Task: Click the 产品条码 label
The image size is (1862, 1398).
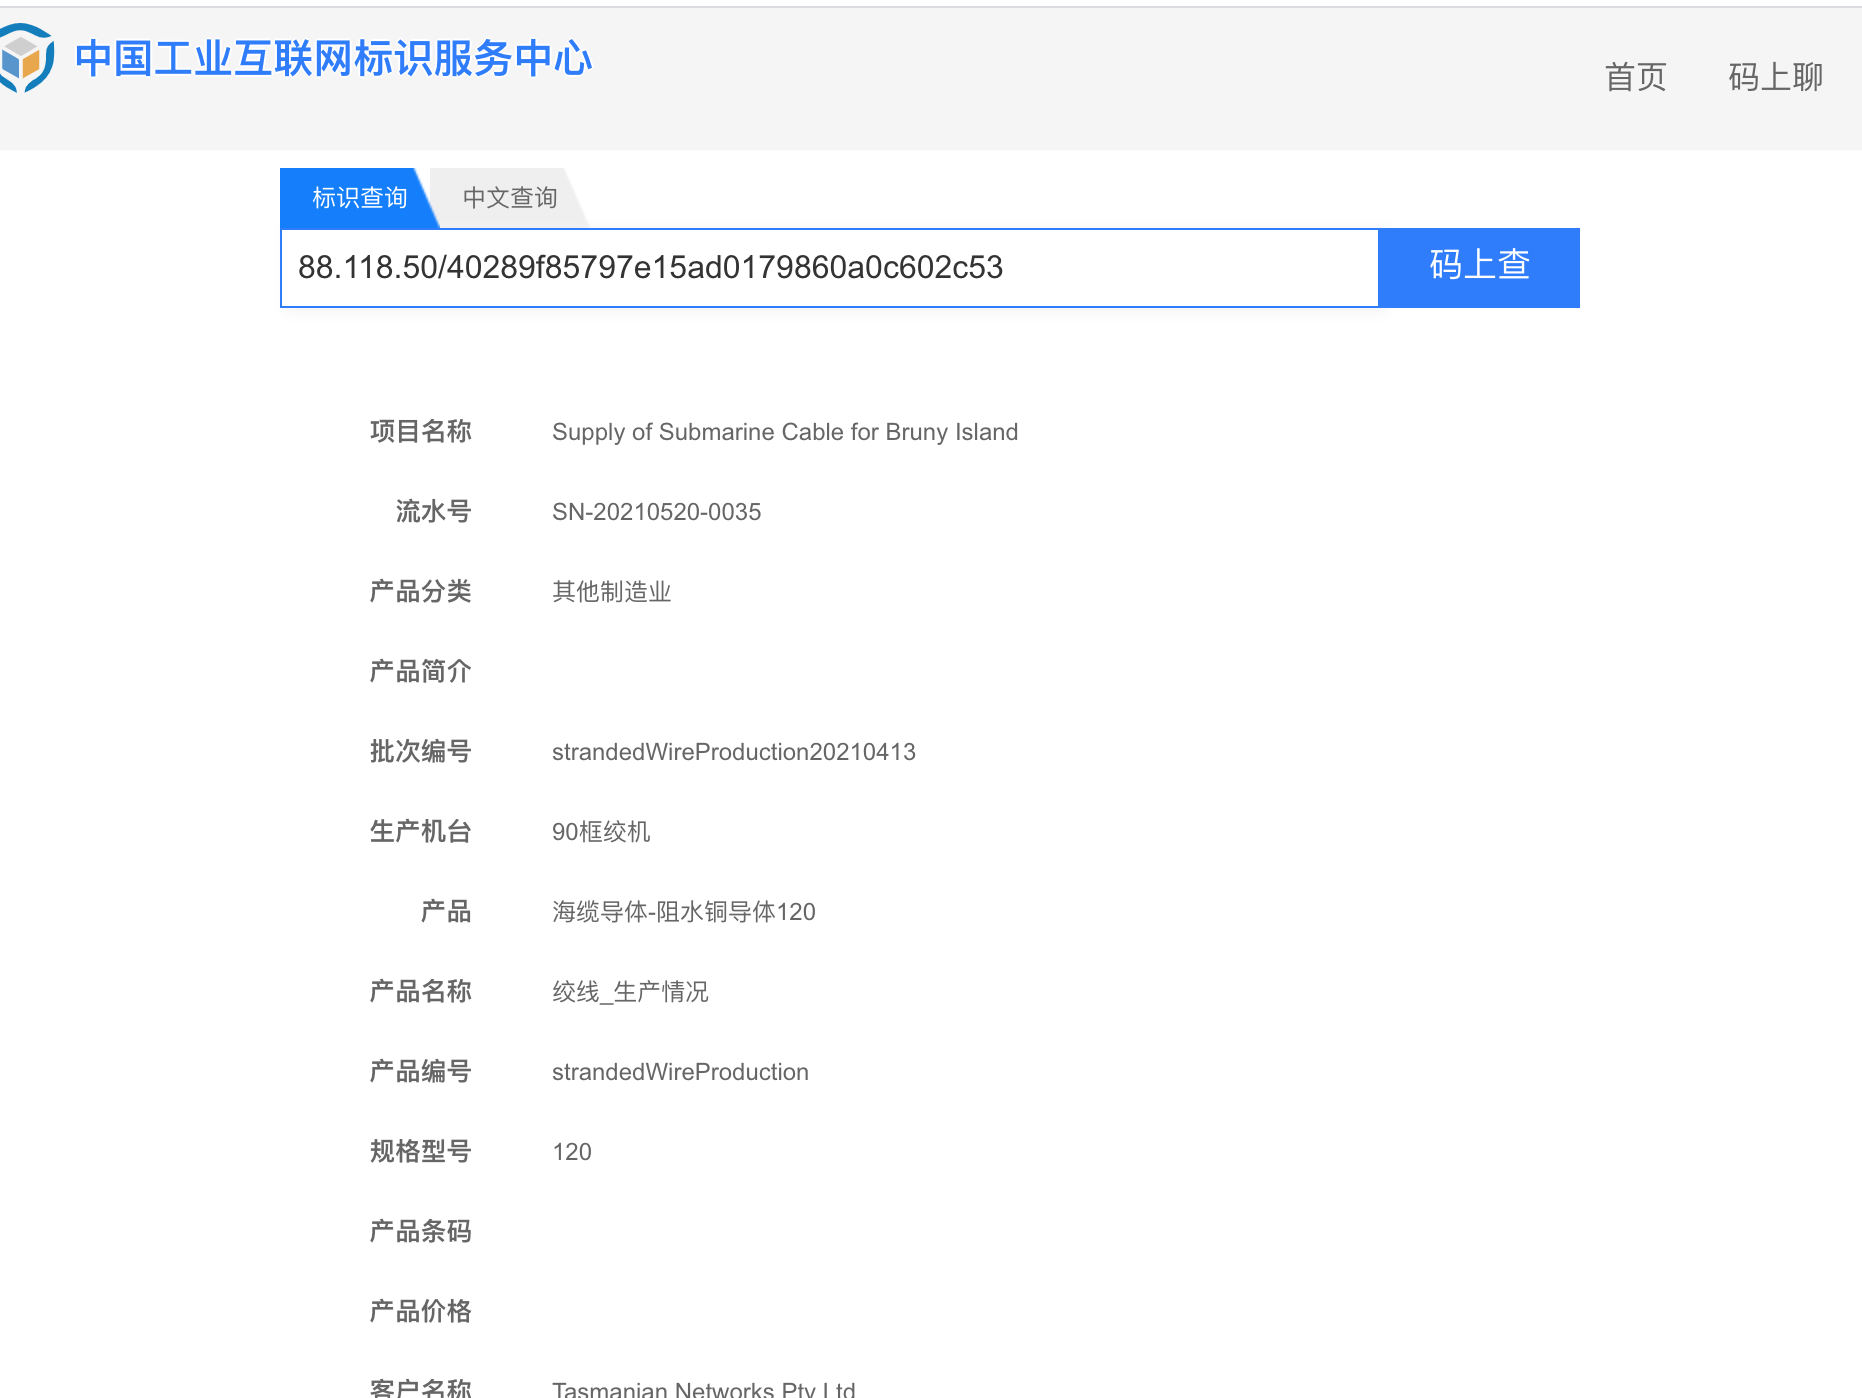Action: pos(420,1232)
